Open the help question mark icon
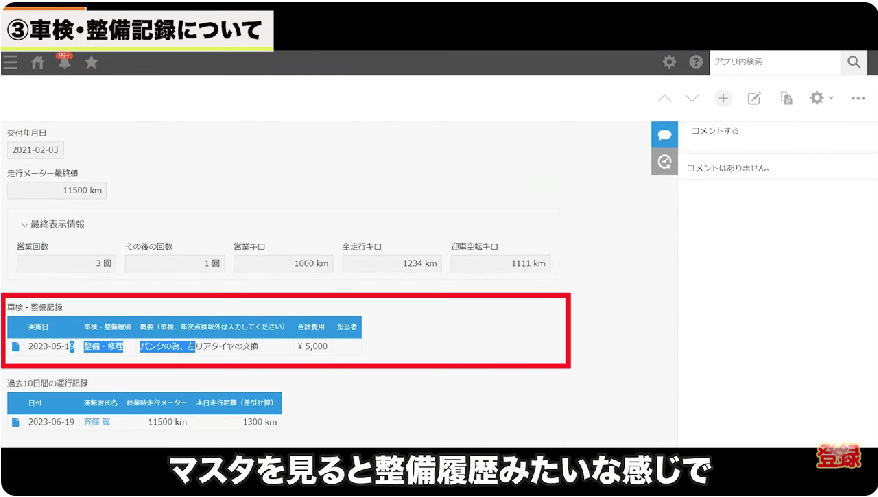 (x=696, y=63)
